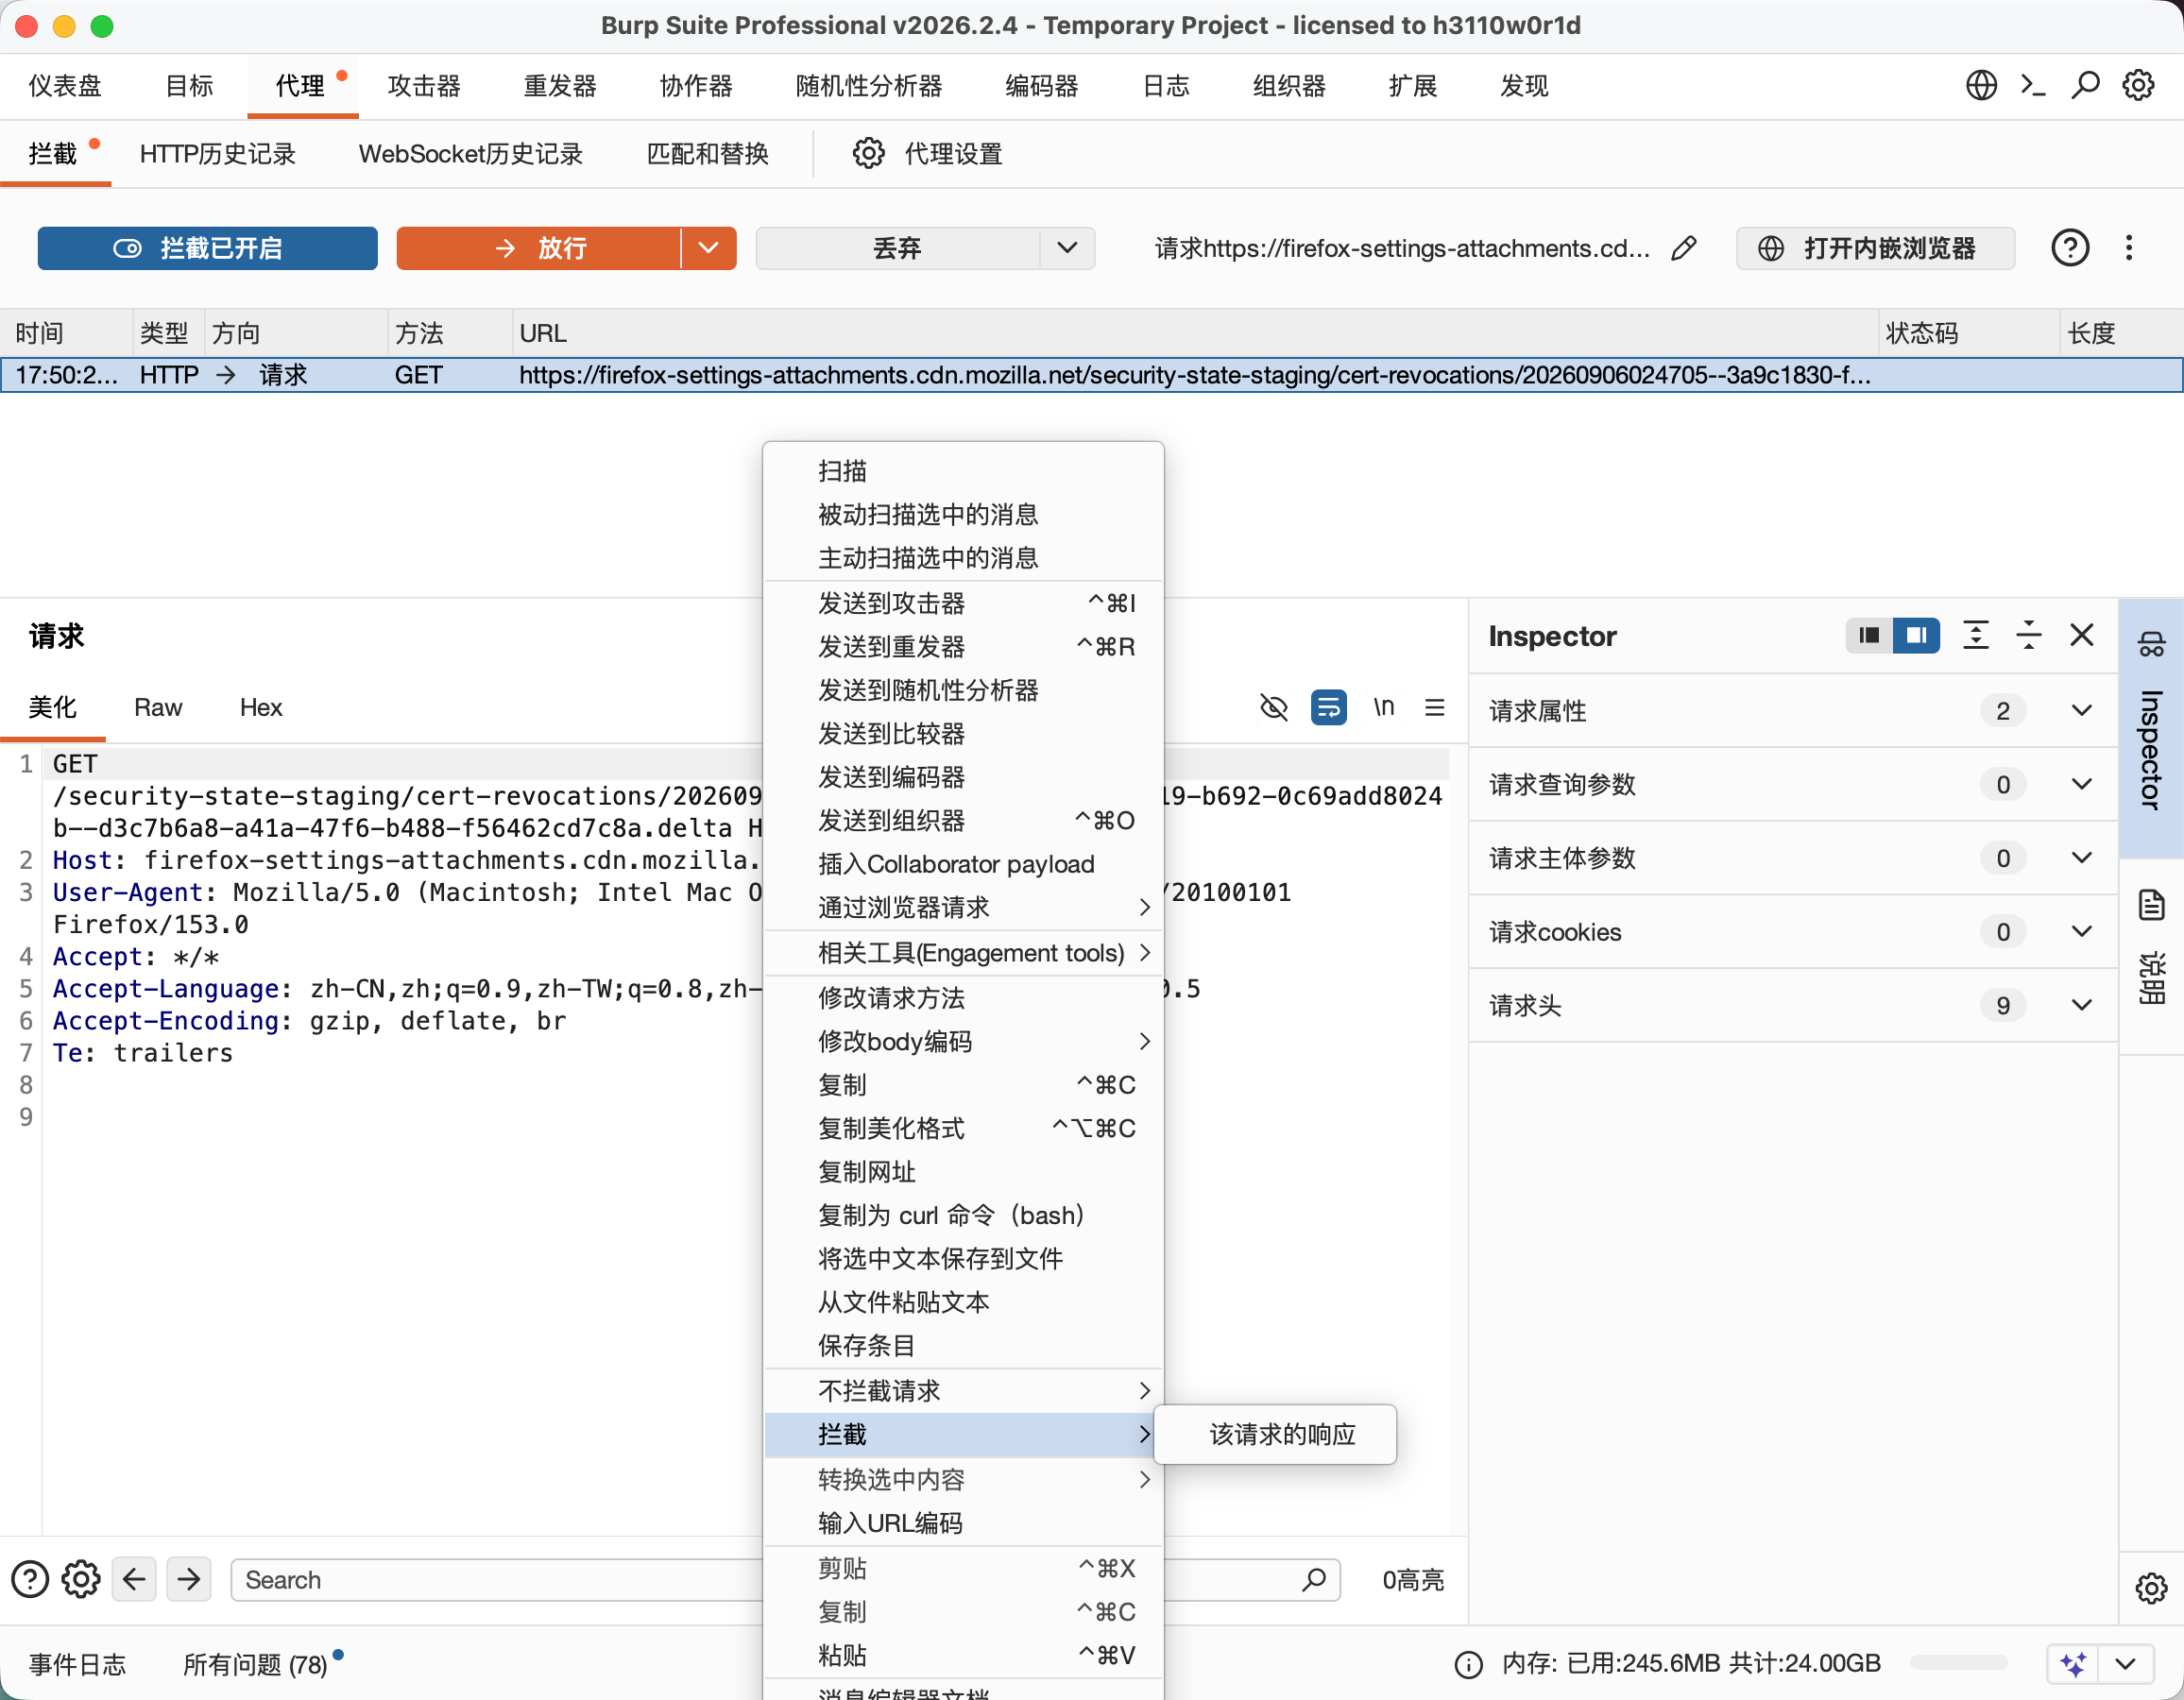The image size is (2184, 1700).
Task: Open 代理设置 proxy settings
Action: (927, 154)
